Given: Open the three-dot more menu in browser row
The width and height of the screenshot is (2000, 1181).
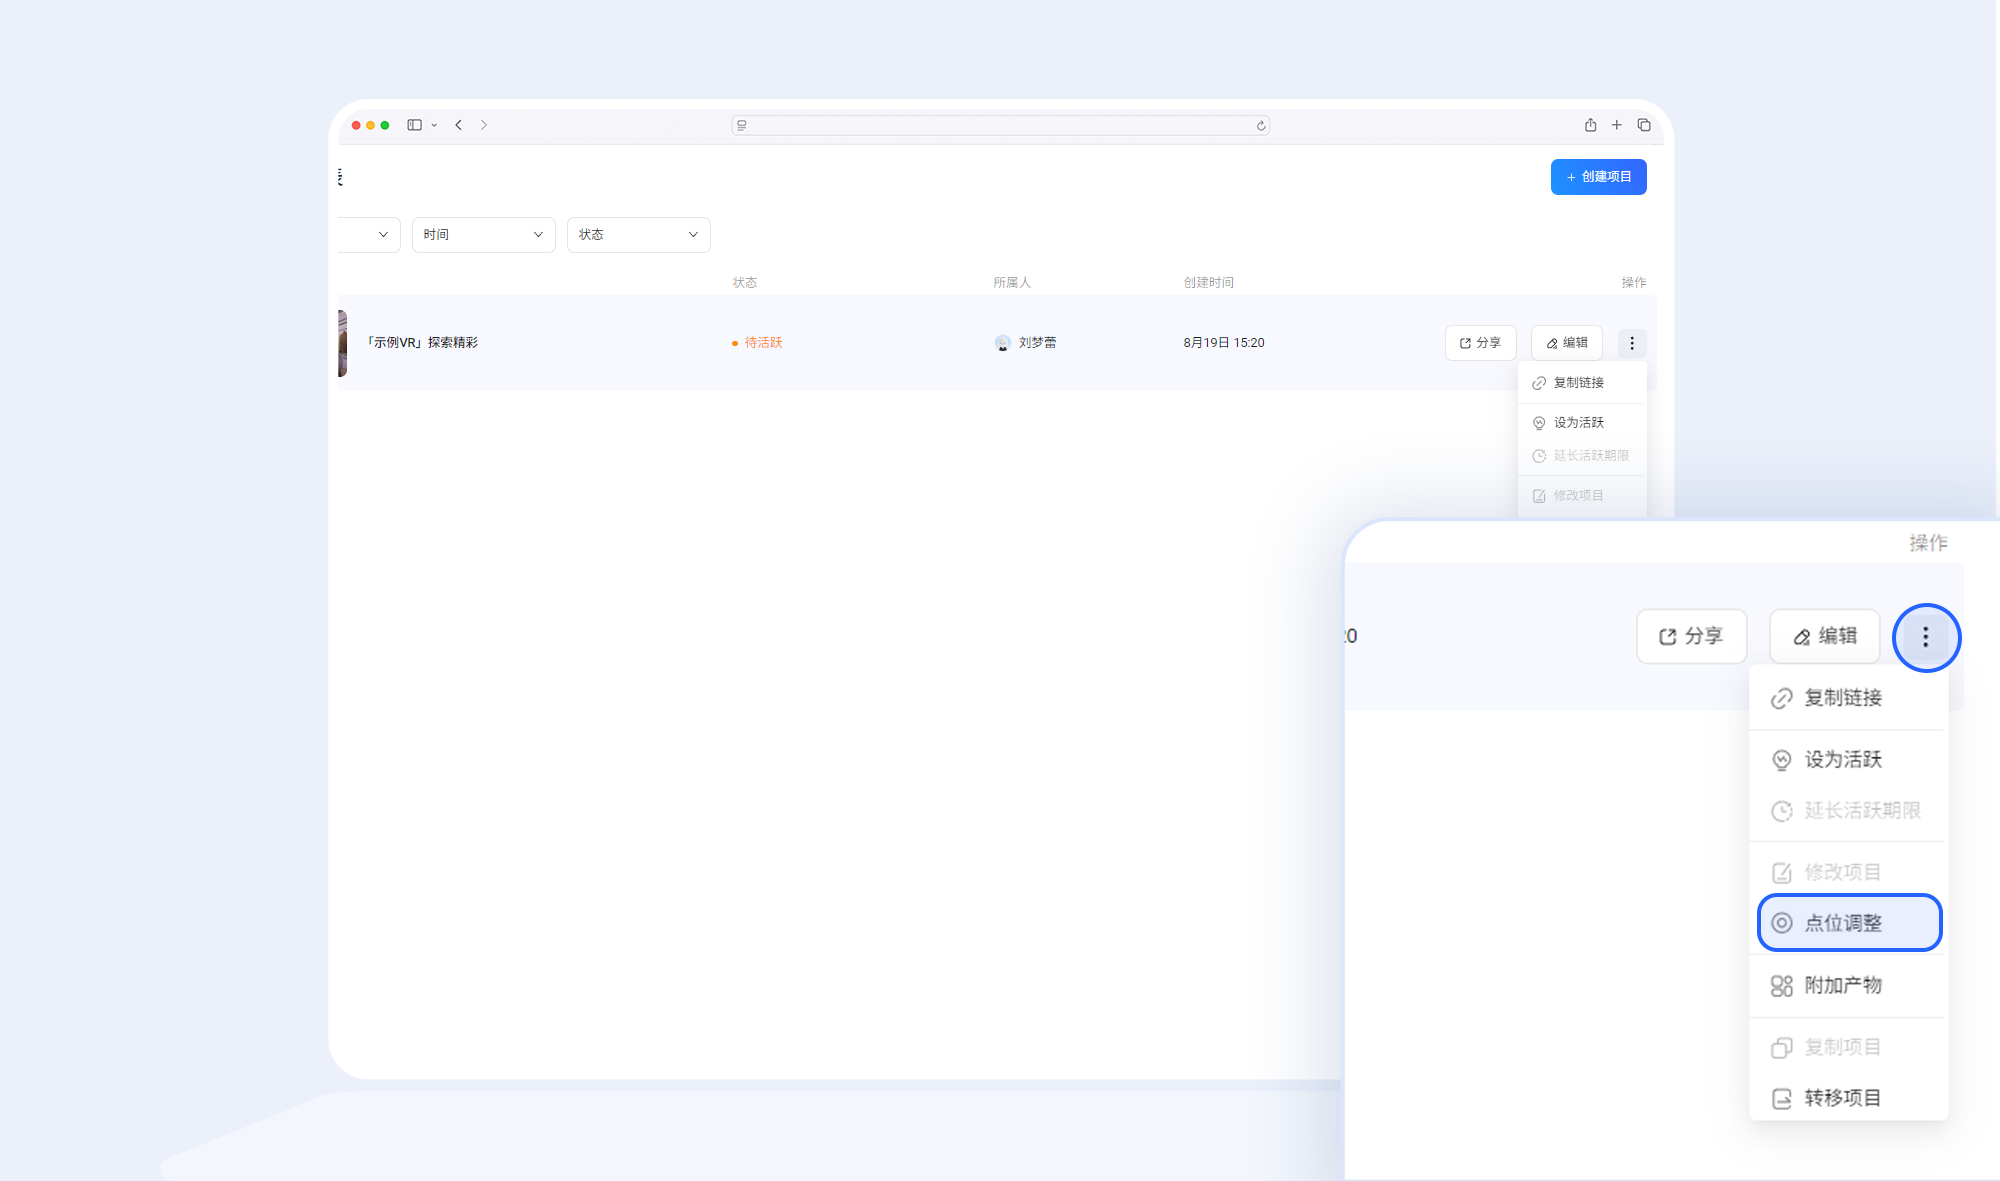Looking at the screenshot, I should coord(1632,343).
